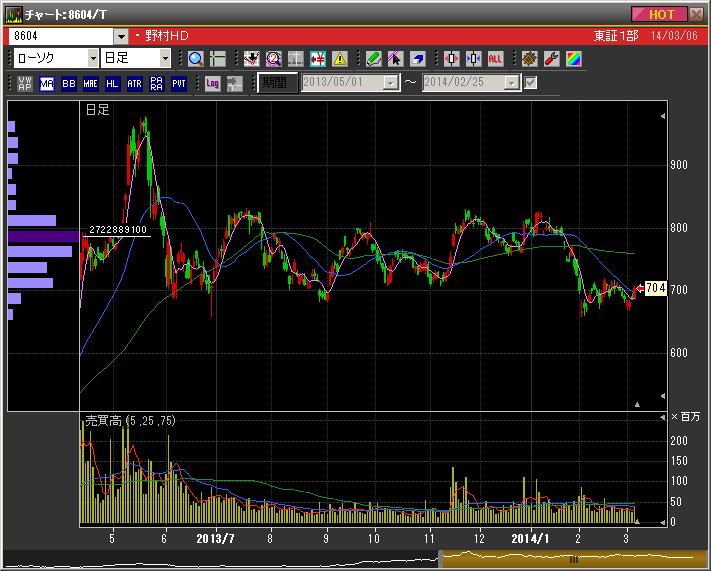This screenshot has width=711, height=571.
Task: Click the crosshair cursor icon
Action: [217, 59]
